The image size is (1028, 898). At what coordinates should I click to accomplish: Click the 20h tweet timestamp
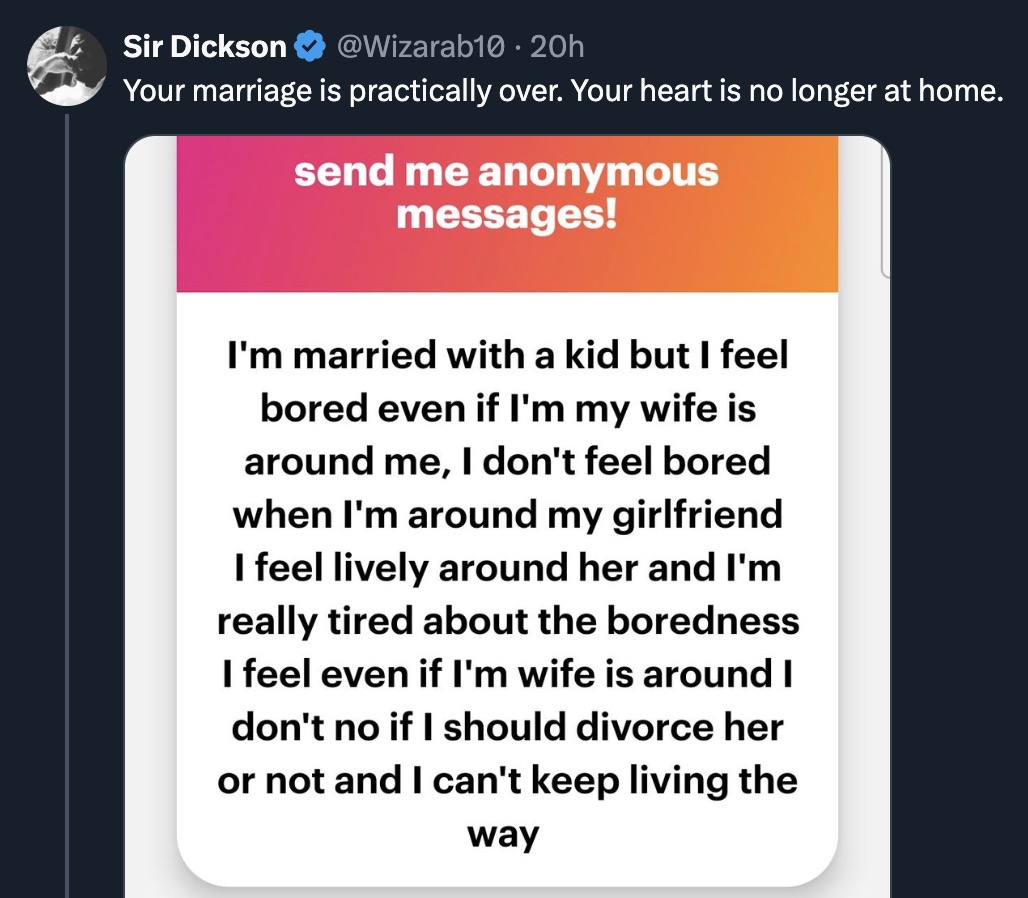coord(557,46)
